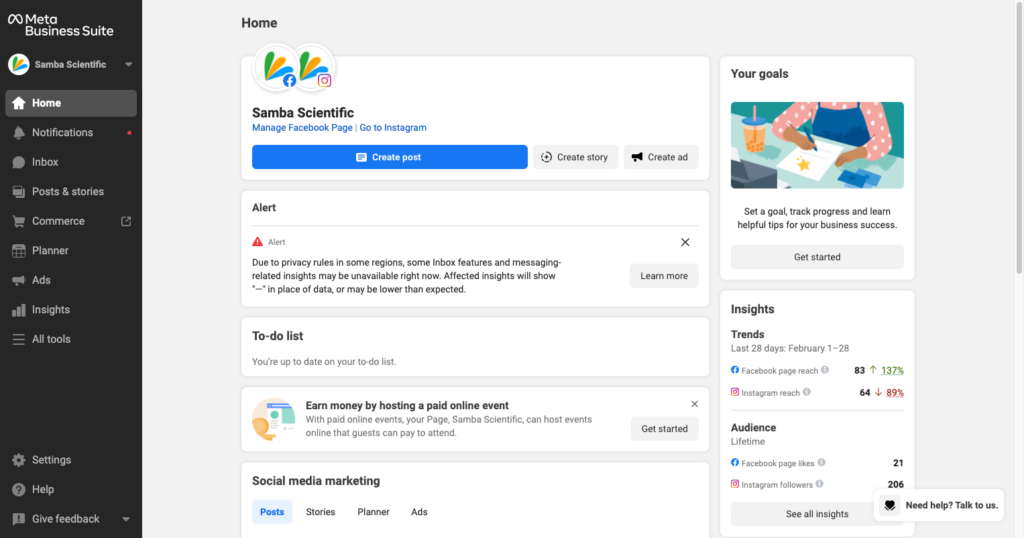
Task: Click the Instagram icon beside Instagram reach
Action: (735, 392)
